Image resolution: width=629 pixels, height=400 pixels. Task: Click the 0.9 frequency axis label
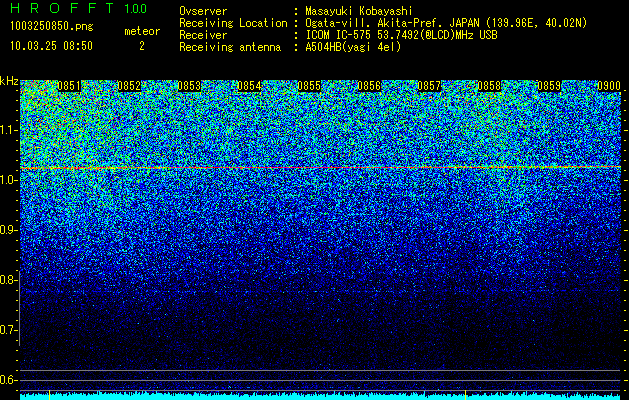(x=9, y=230)
